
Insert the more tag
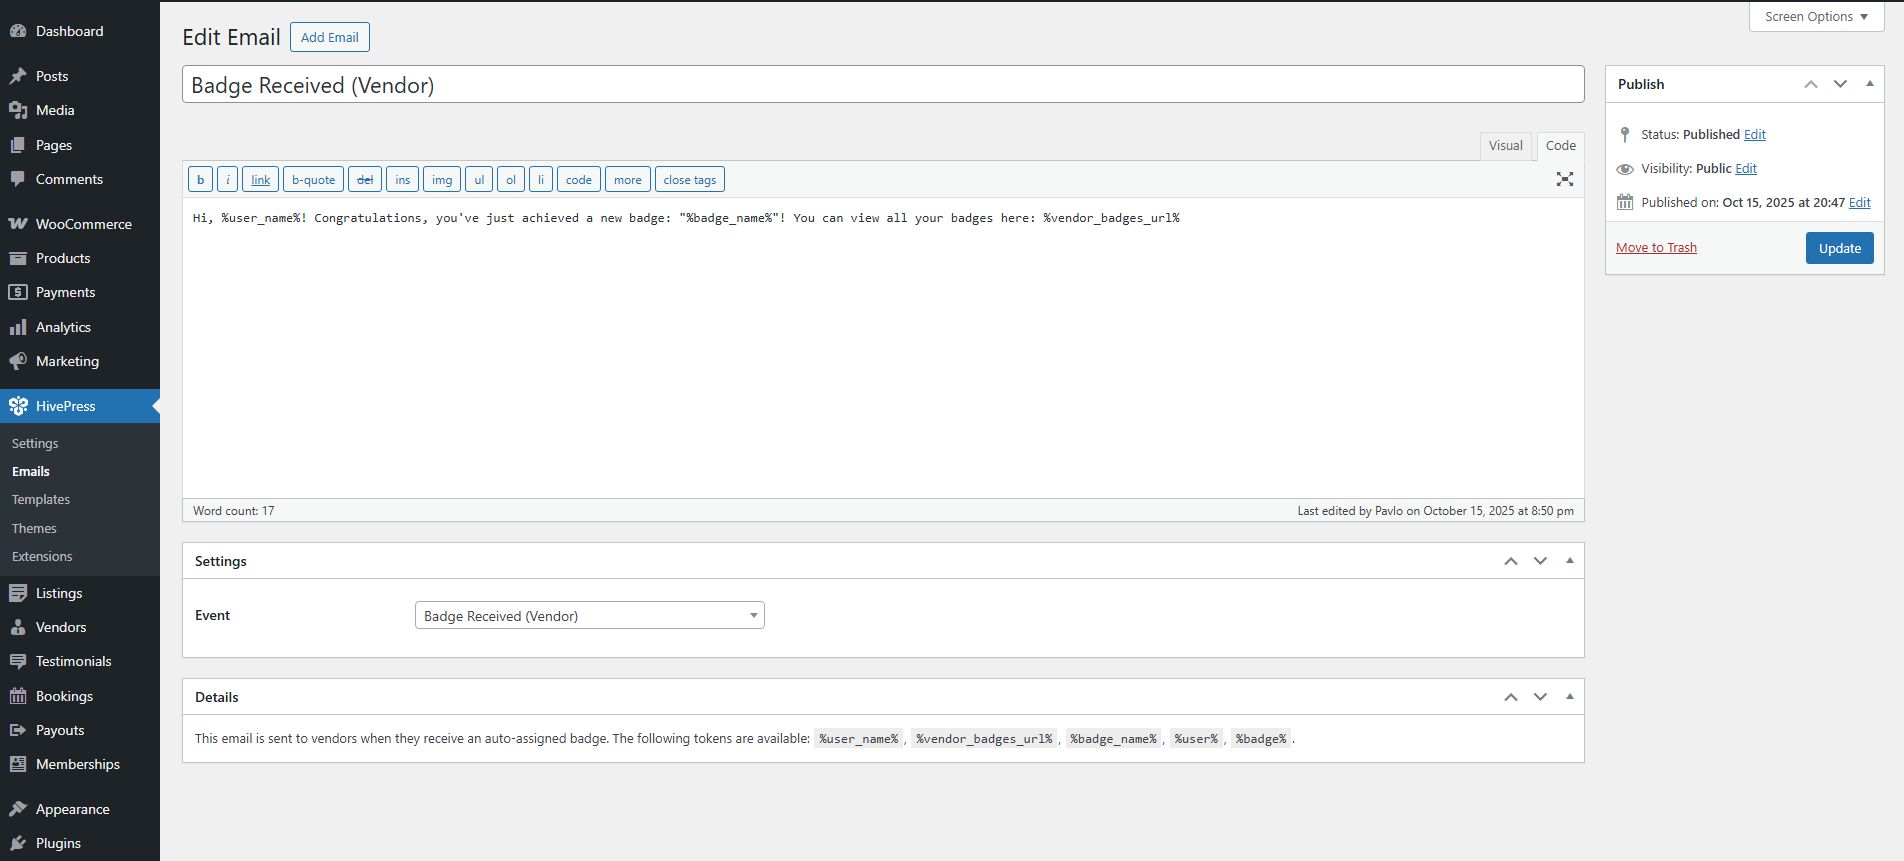click(628, 180)
